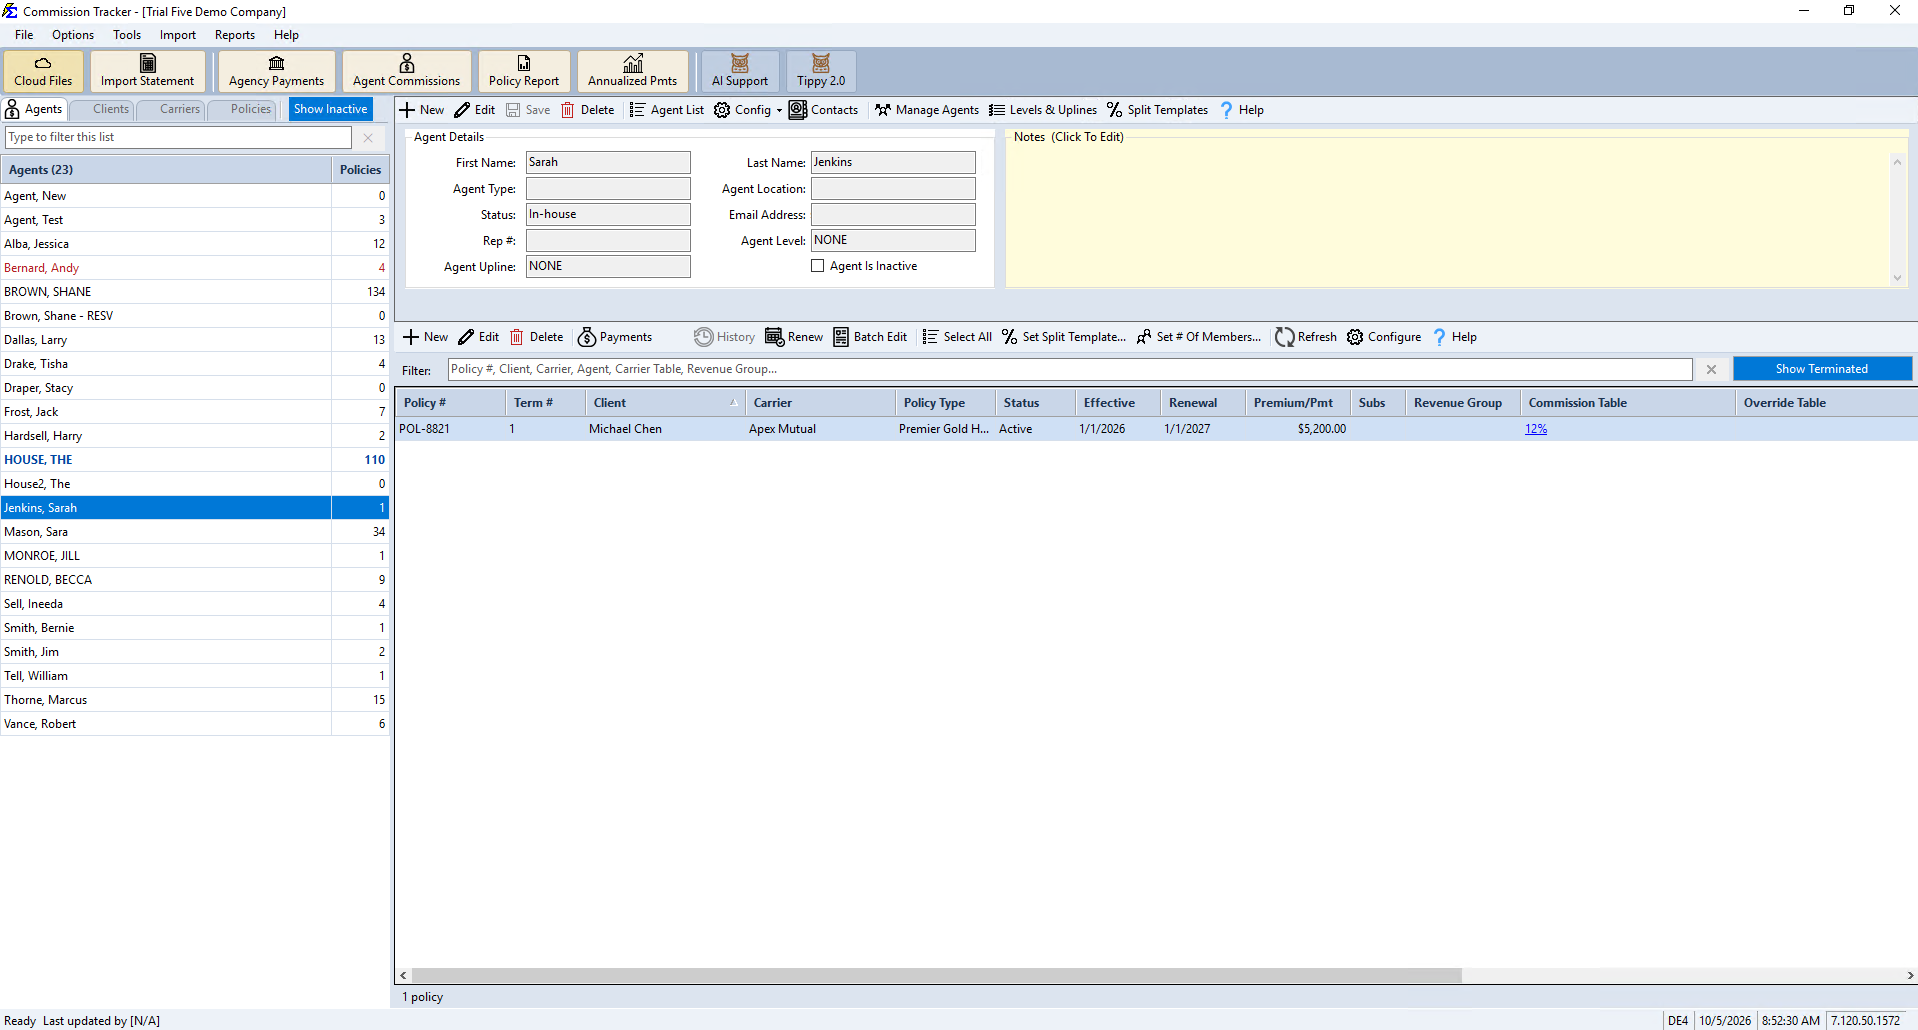Viewport: 1918px width, 1030px height.
Task: Open the Reports menu
Action: pyautogui.click(x=235, y=35)
